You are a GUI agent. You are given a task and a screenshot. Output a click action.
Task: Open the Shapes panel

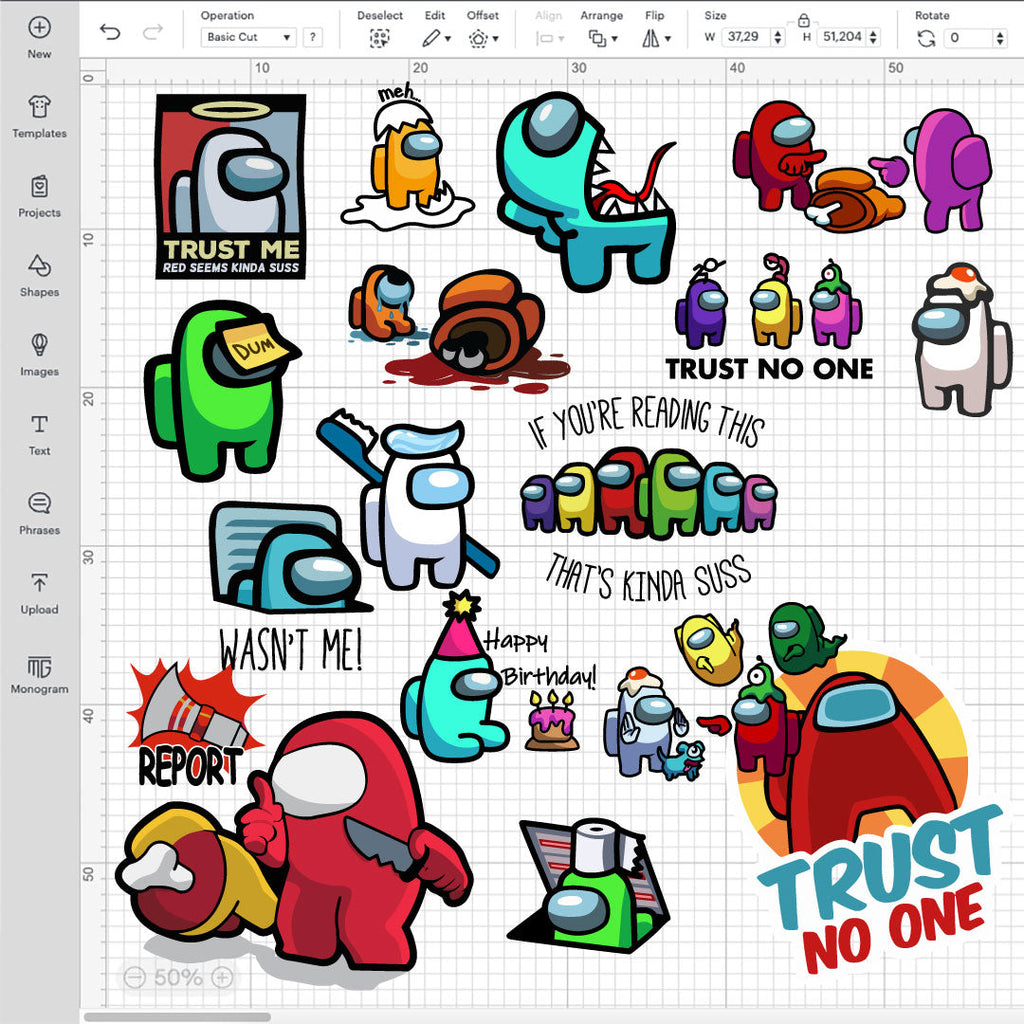[x=39, y=266]
